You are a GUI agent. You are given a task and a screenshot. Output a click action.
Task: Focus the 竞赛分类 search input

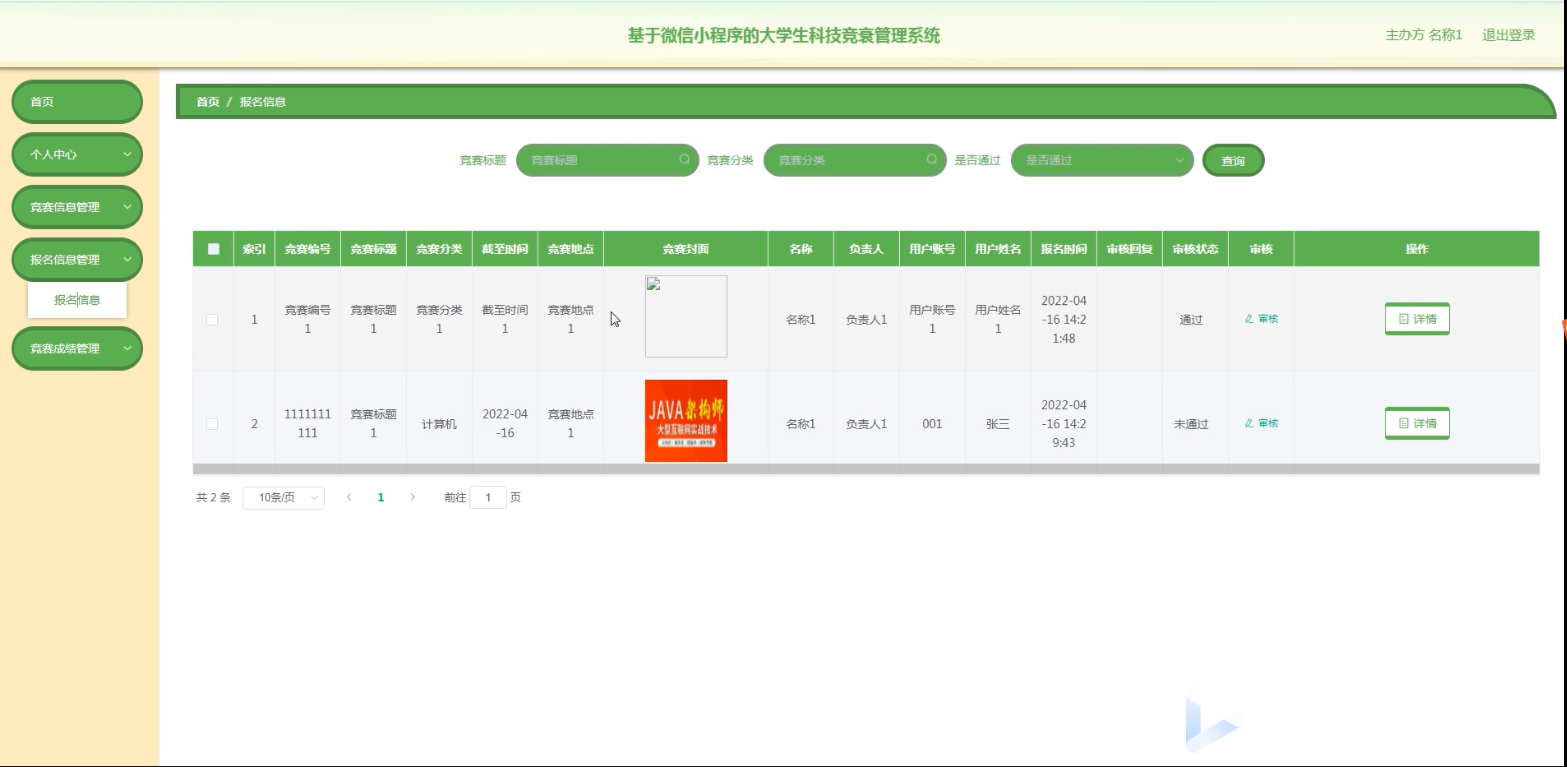point(855,160)
